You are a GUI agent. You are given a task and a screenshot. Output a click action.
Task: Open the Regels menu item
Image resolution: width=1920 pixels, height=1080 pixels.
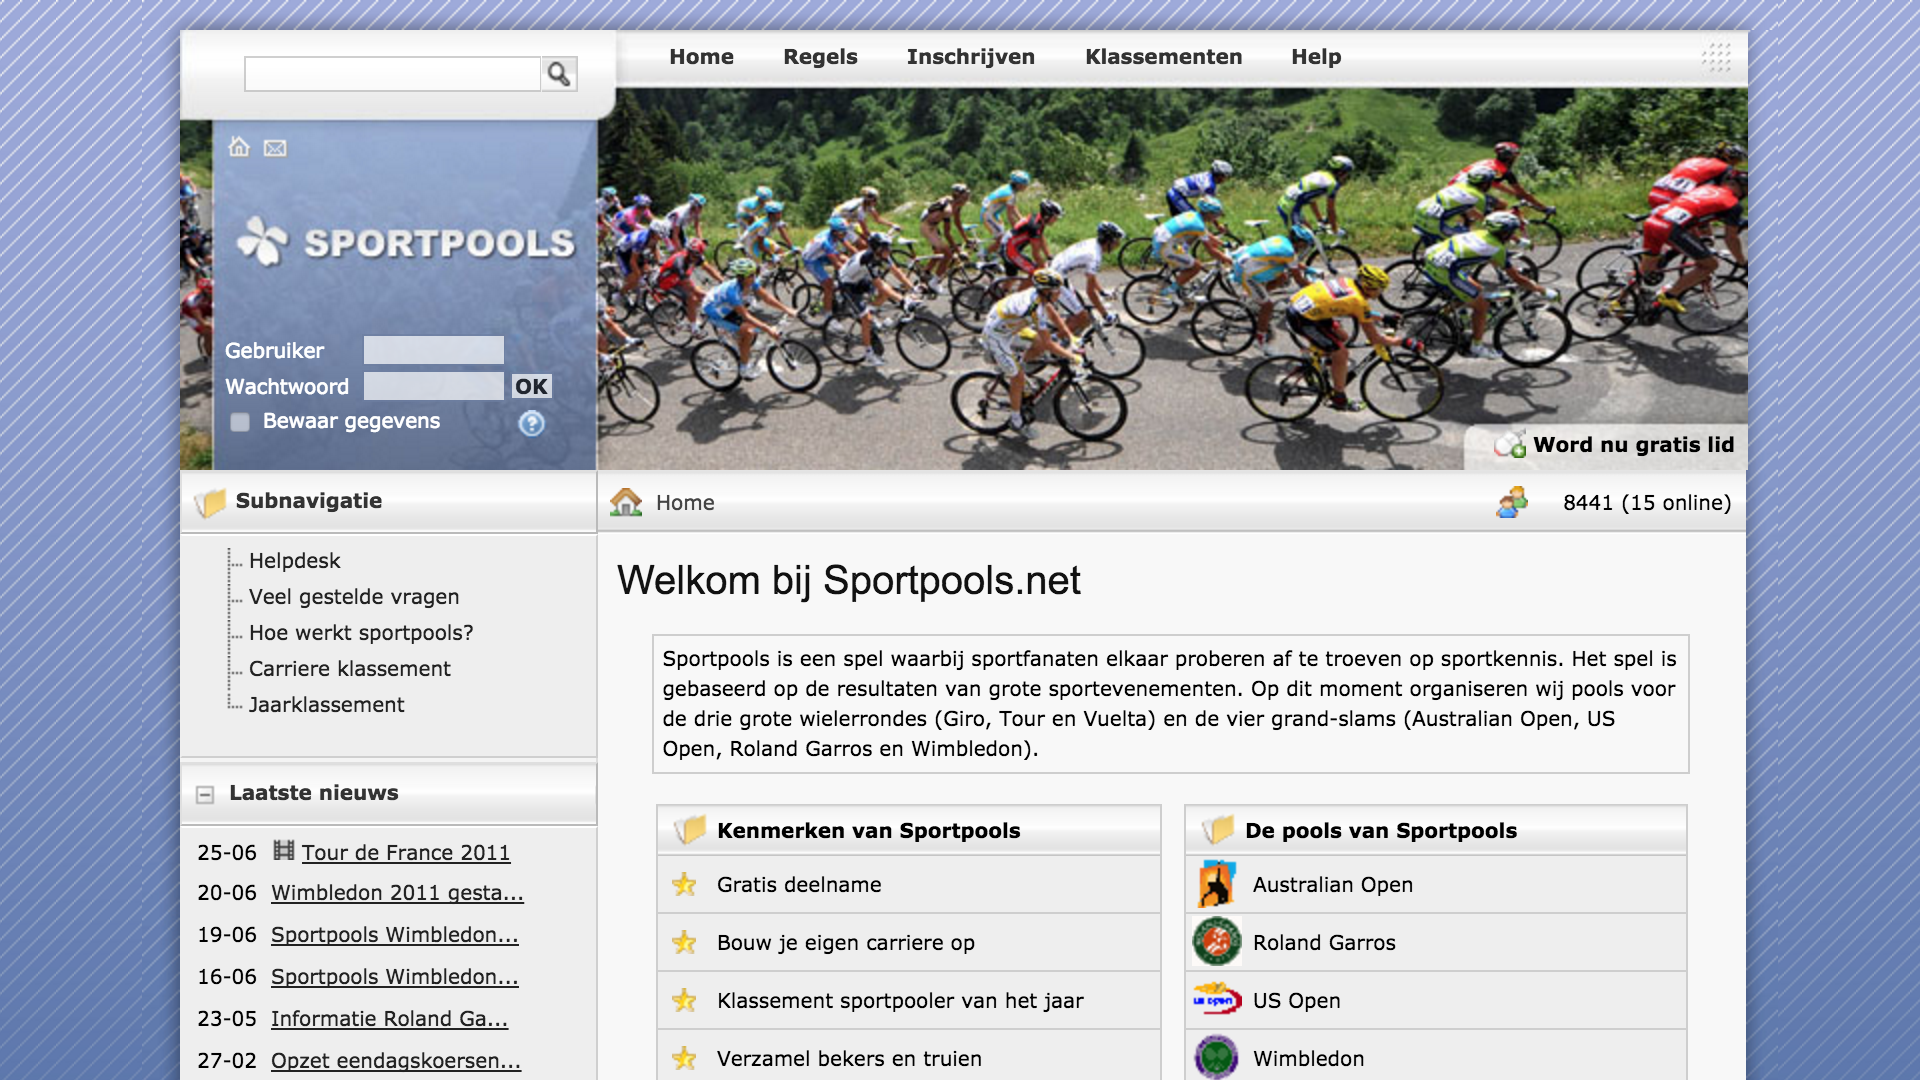tap(820, 57)
